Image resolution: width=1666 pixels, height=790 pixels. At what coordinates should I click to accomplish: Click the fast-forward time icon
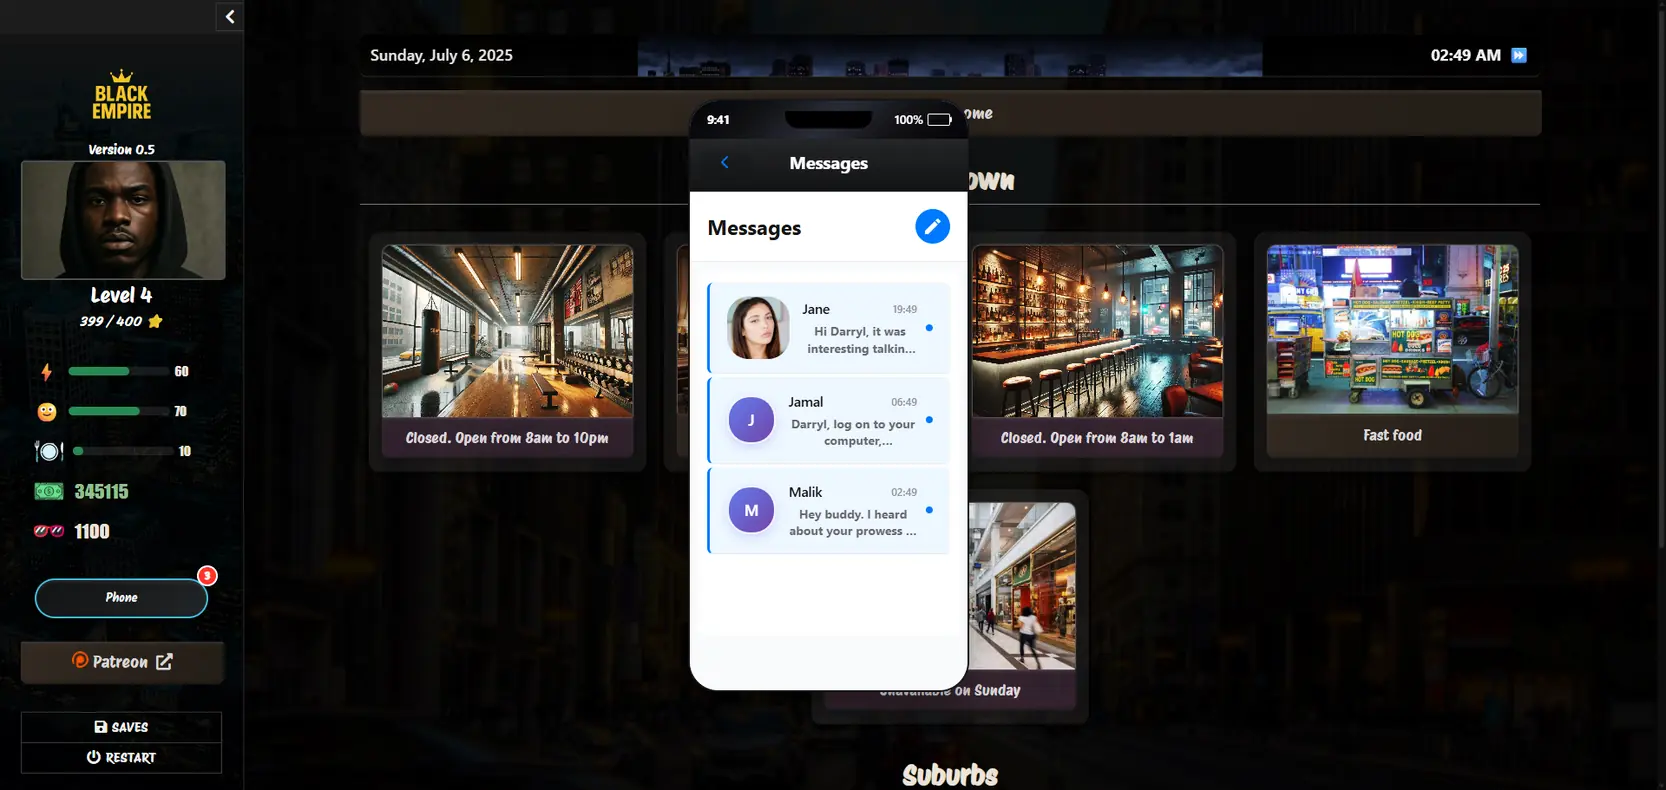tap(1519, 56)
